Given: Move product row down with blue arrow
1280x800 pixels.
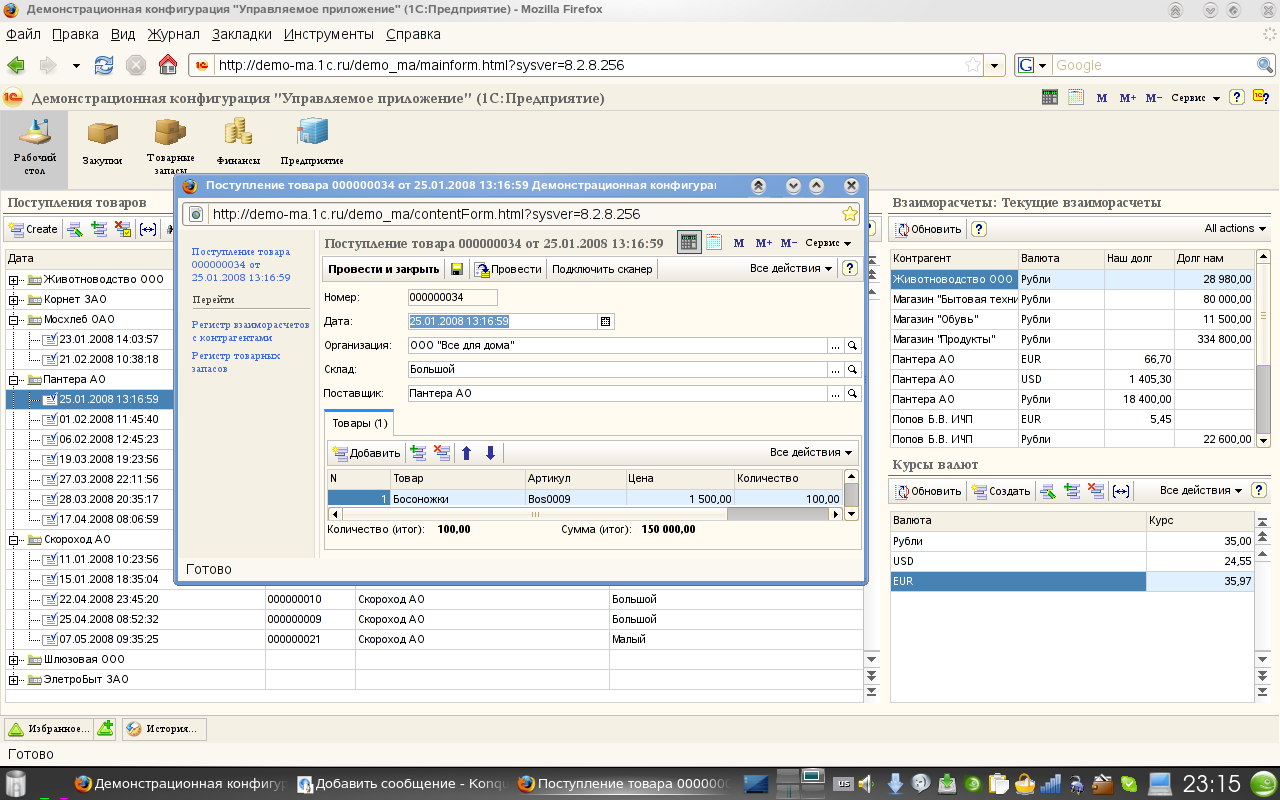Looking at the screenshot, I should pos(490,453).
